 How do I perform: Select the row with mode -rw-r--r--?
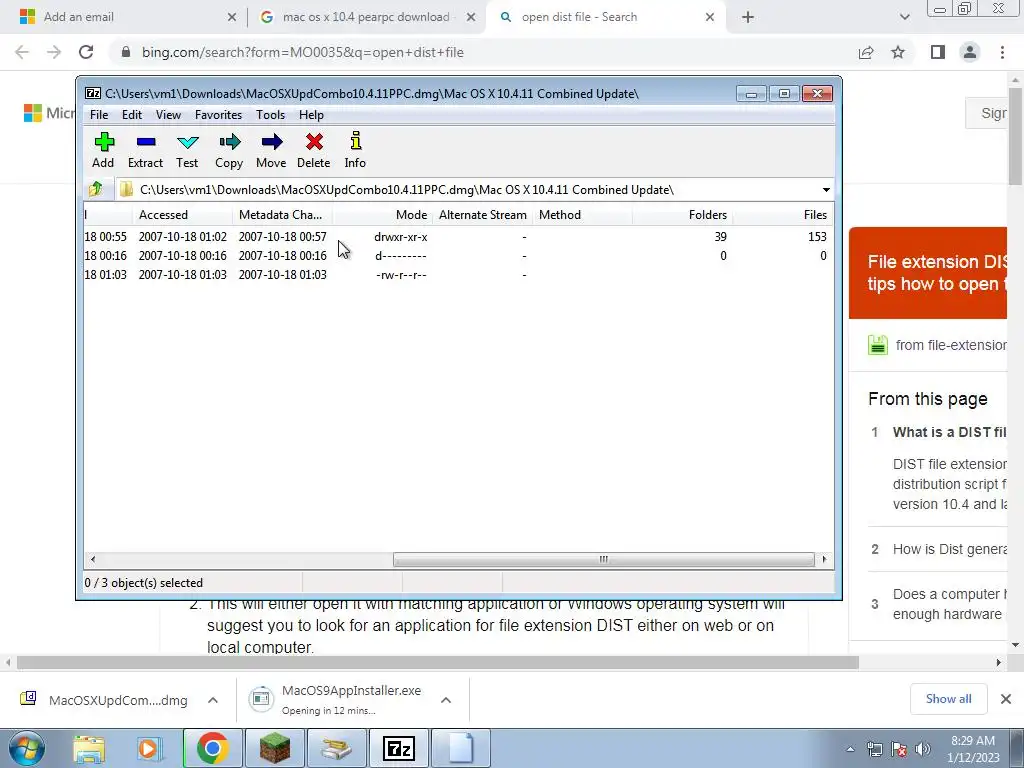[x=458, y=275]
